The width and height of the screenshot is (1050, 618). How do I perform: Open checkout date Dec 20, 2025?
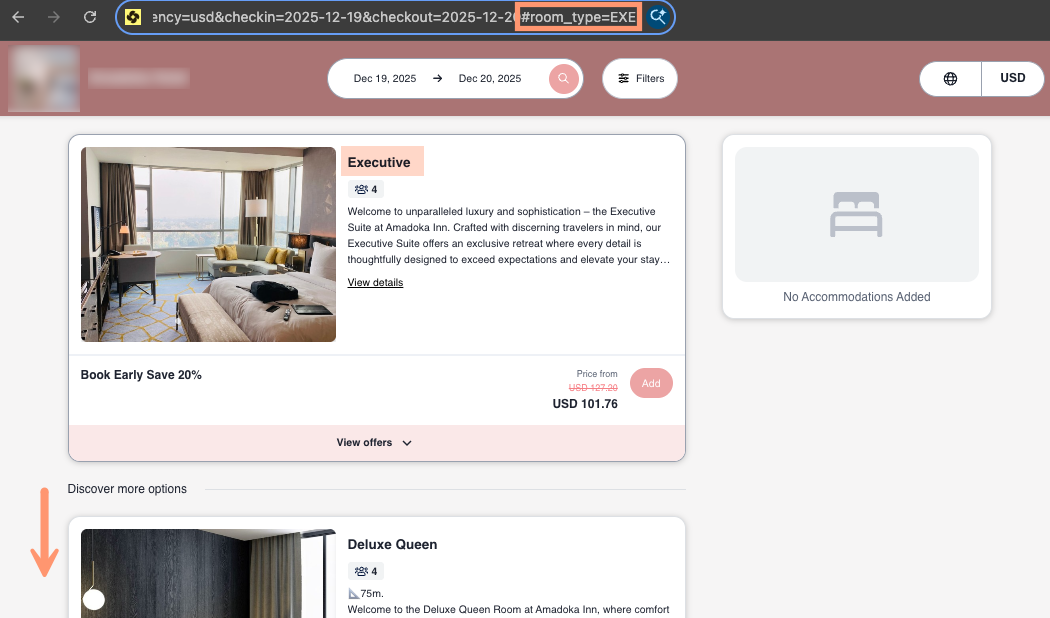pyautogui.click(x=490, y=78)
